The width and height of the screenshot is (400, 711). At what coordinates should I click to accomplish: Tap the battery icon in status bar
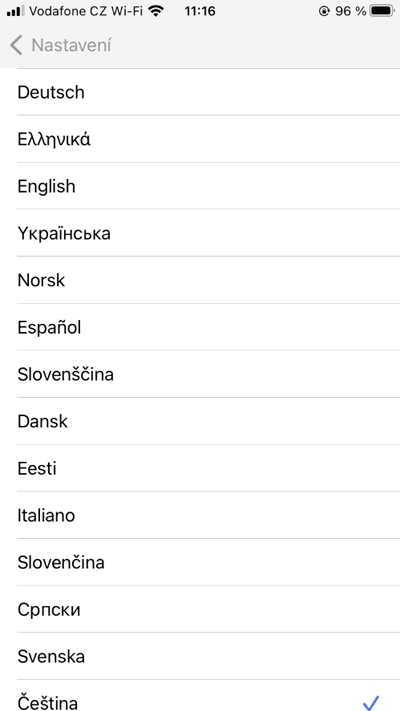point(382,11)
